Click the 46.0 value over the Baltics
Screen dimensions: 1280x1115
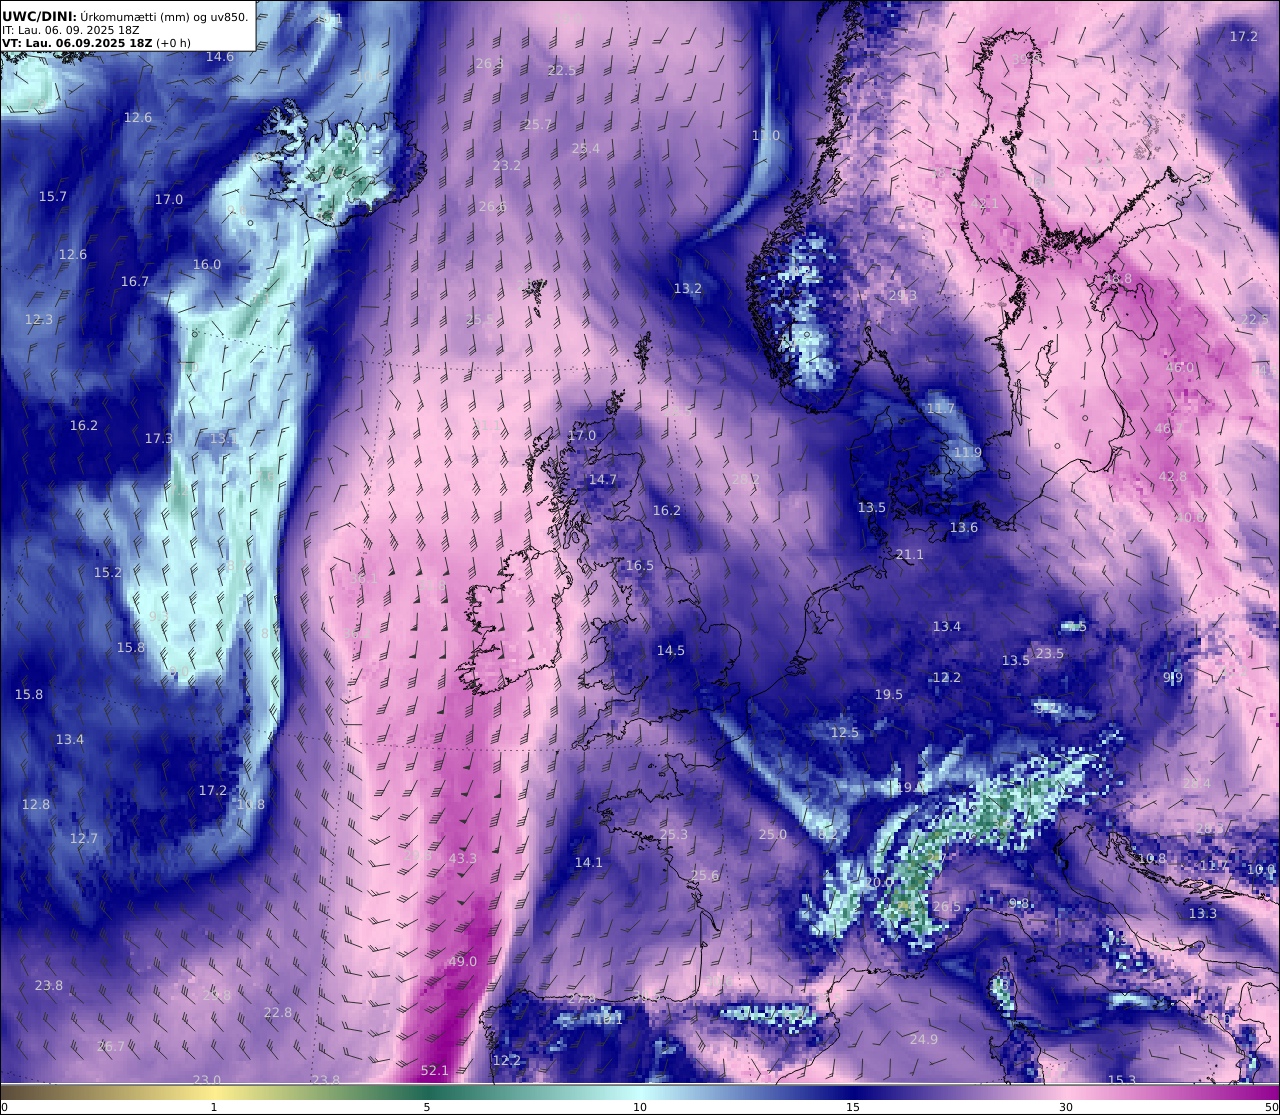1180,367
